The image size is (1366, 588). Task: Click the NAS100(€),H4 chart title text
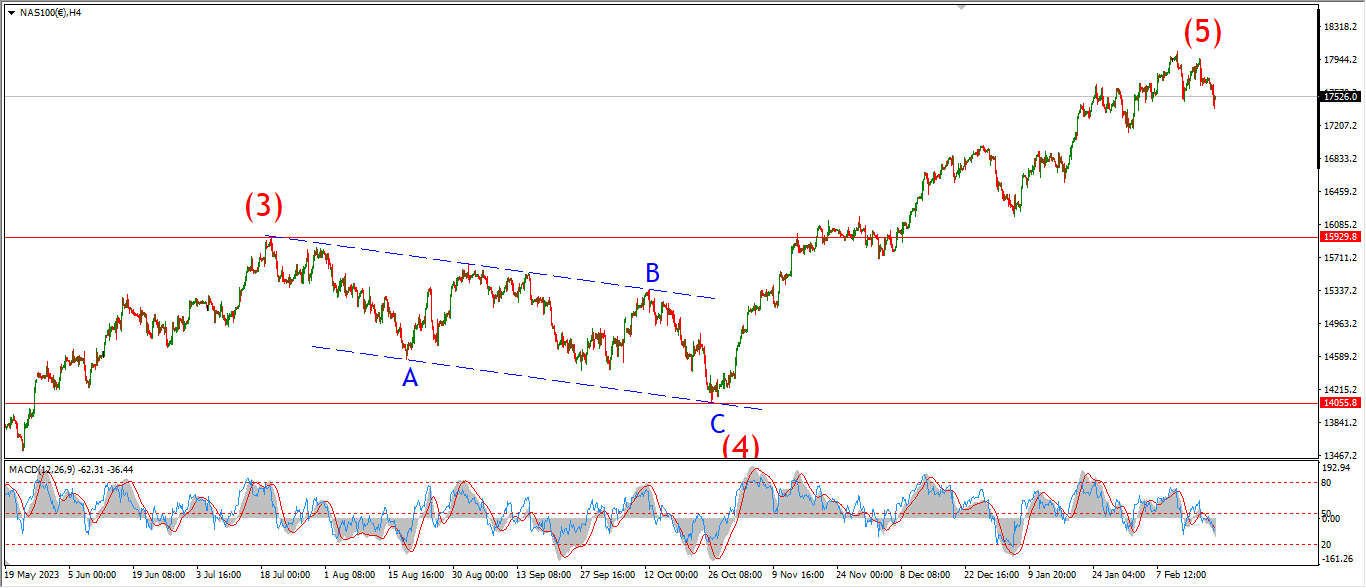(x=52, y=12)
